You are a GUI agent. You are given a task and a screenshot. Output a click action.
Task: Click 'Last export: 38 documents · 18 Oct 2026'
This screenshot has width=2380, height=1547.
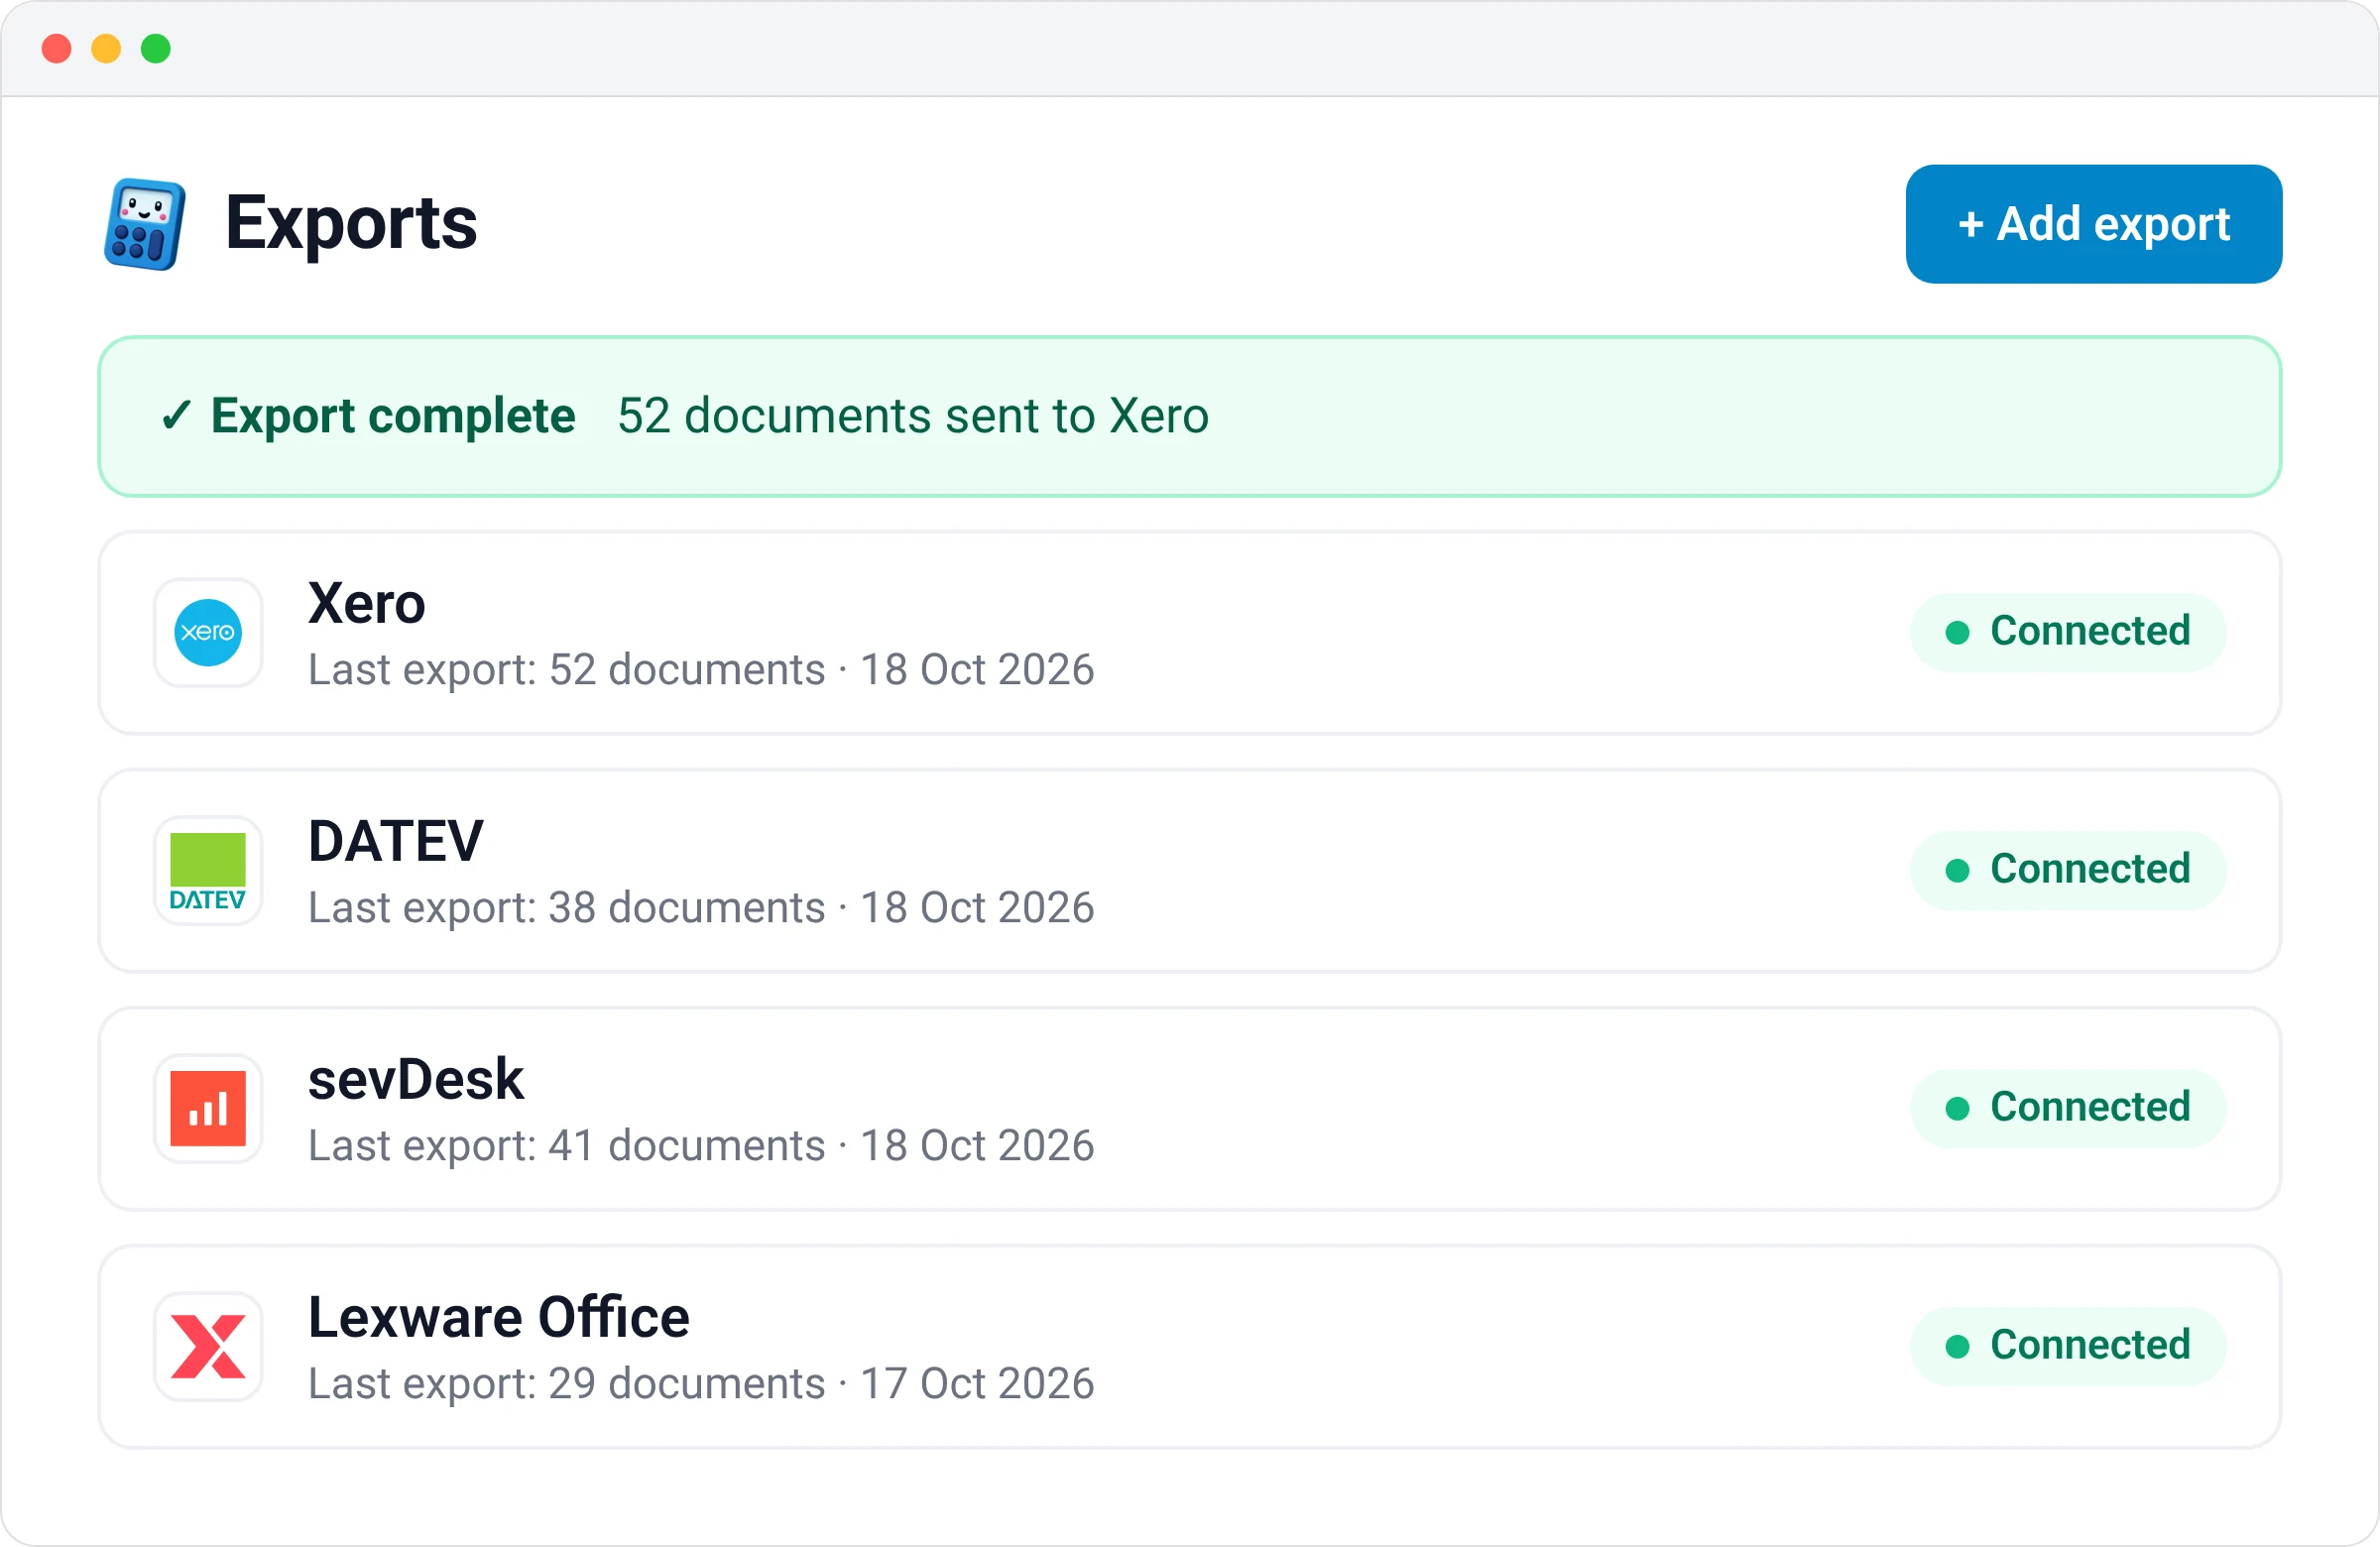click(x=701, y=908)
